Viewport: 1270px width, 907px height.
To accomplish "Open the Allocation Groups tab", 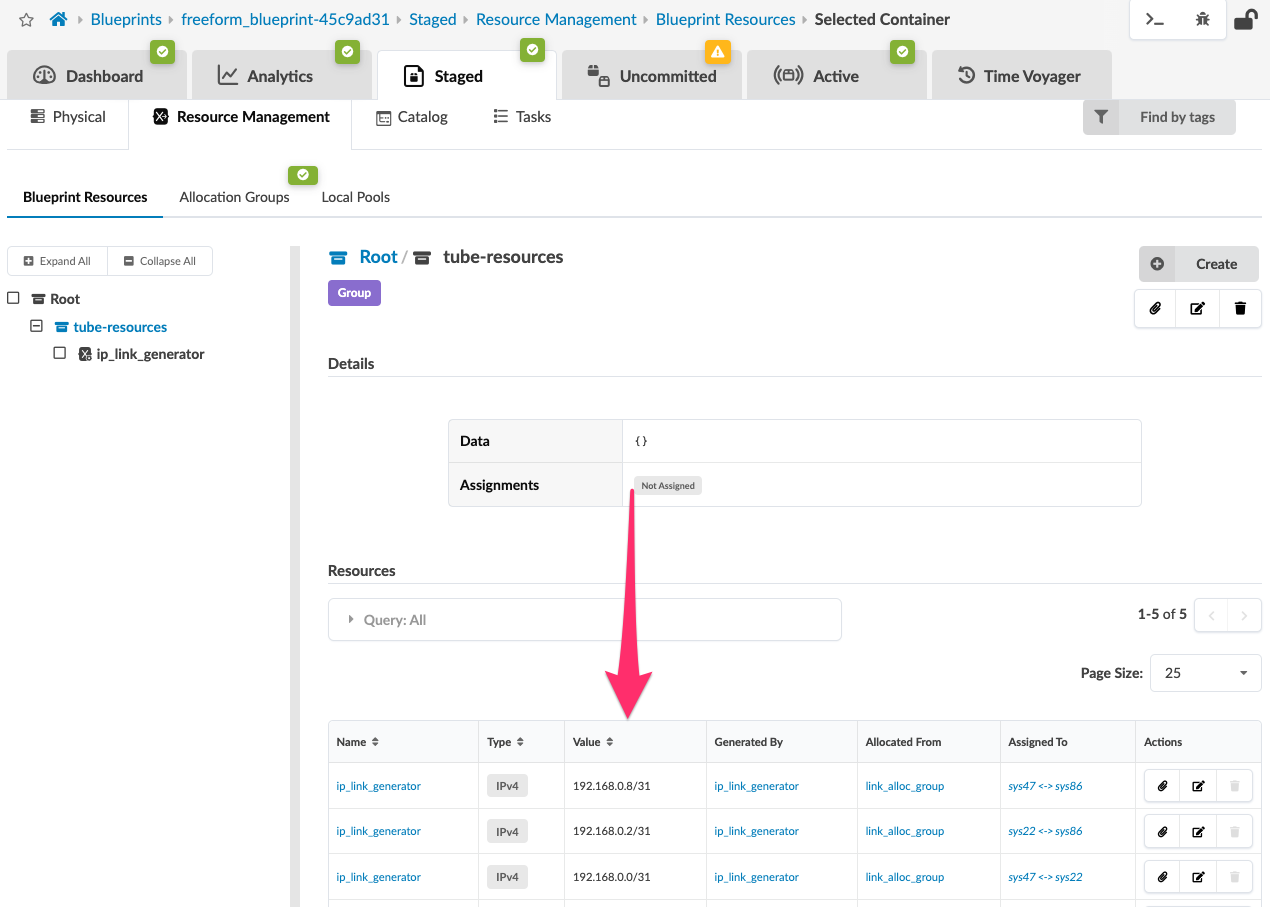I will pos(234,197).
